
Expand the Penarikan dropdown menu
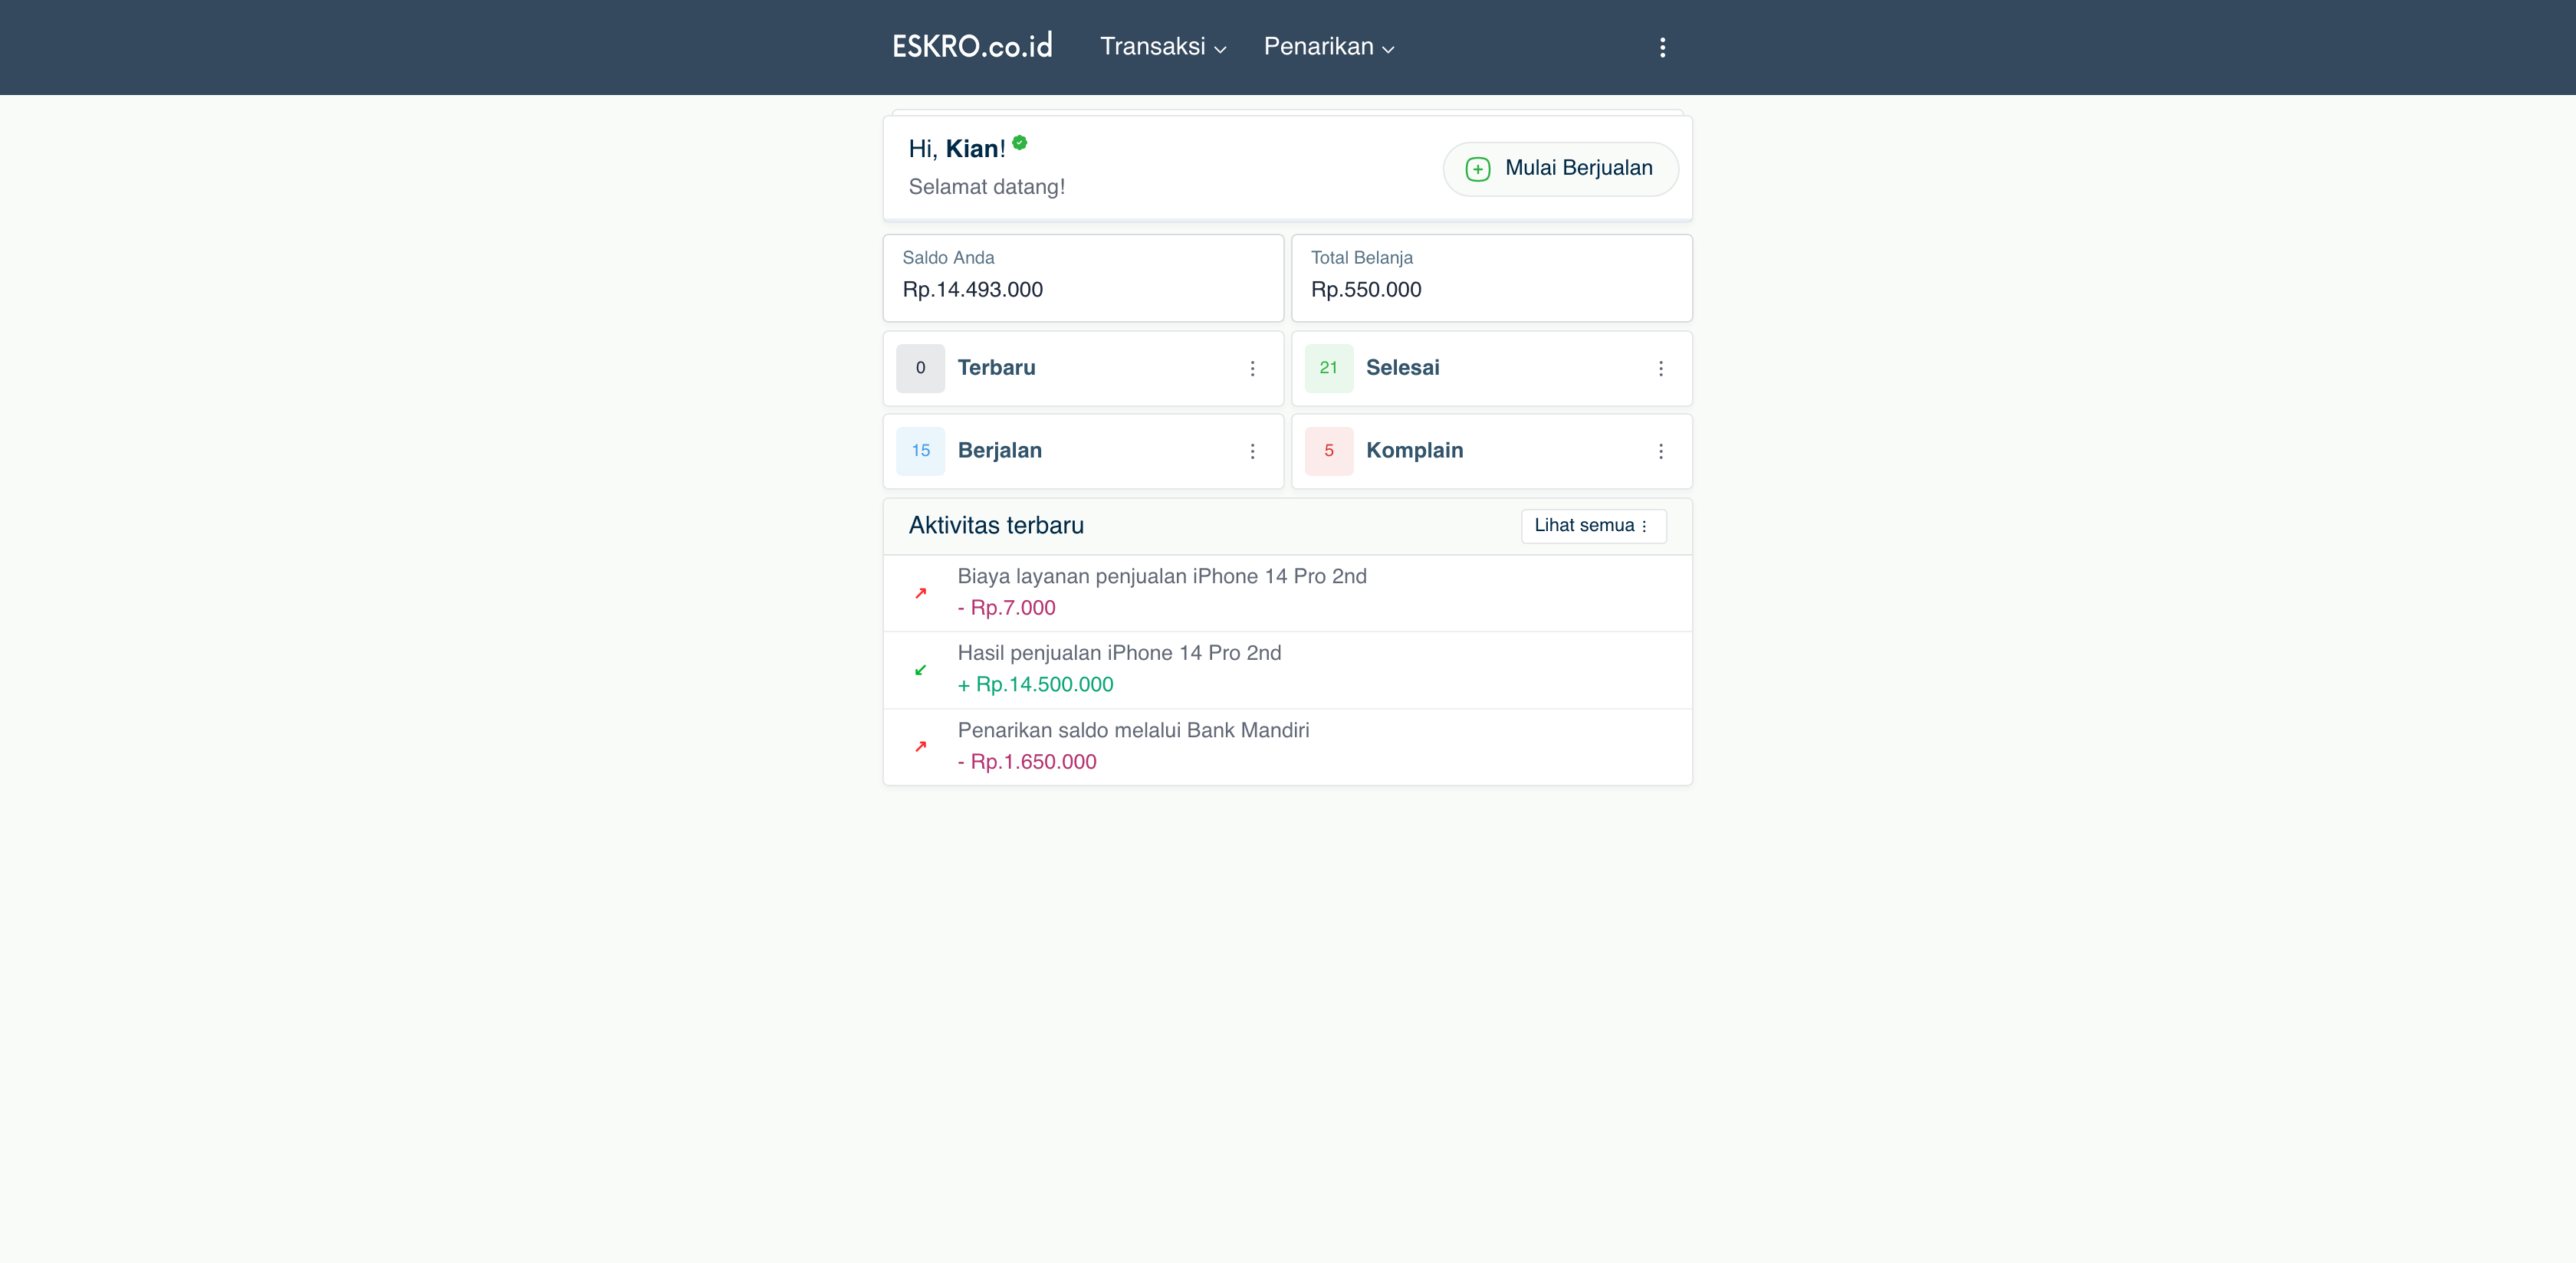click(x=1328, y=47)
